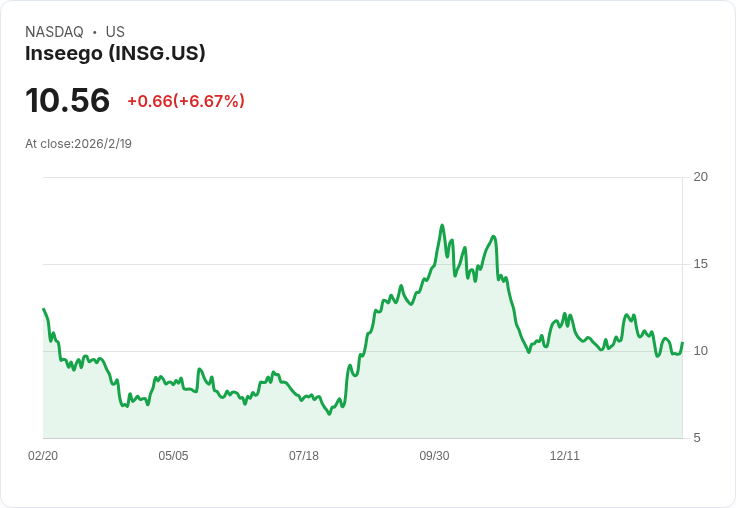
Task: Click the +0.66(+6.67%) price change
Action: pos(186,101)
